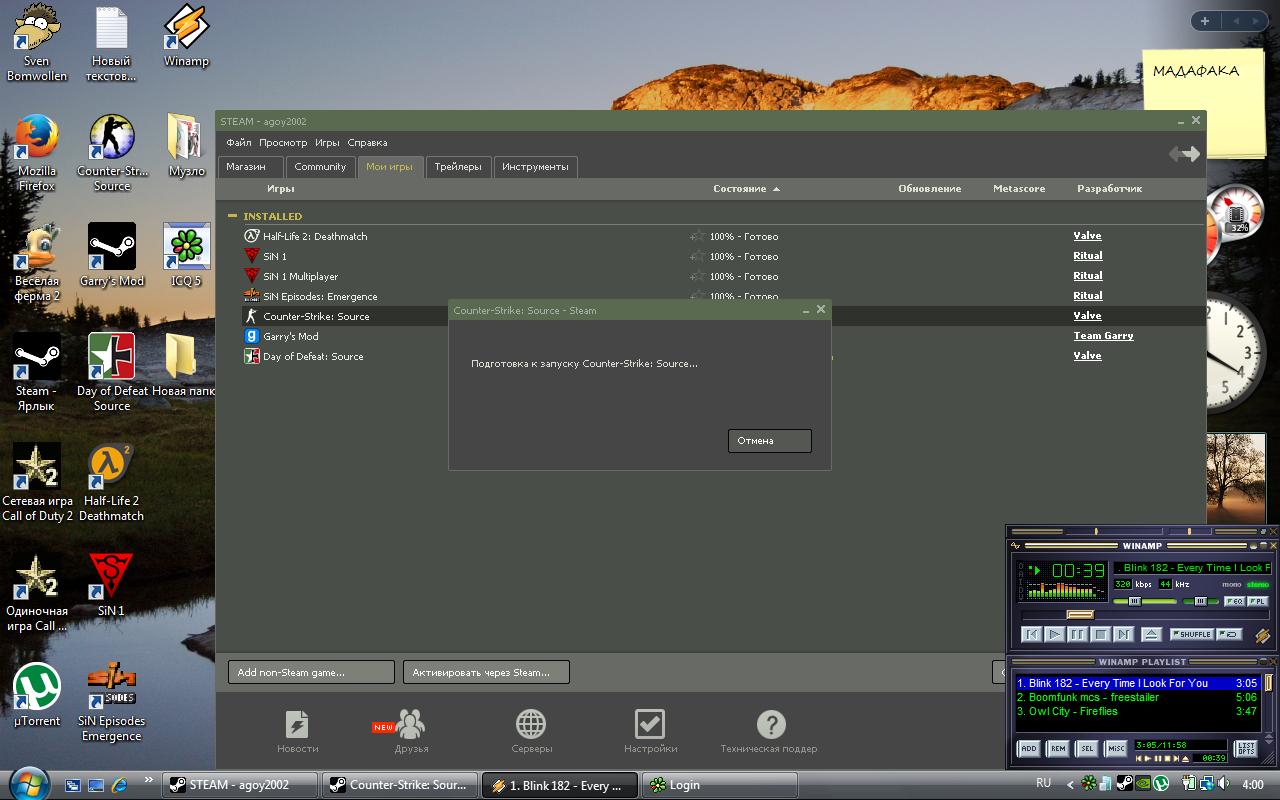The image size is (1280, 800).
Task: Click the Add non-Steam game button
Action: point(311,672)
